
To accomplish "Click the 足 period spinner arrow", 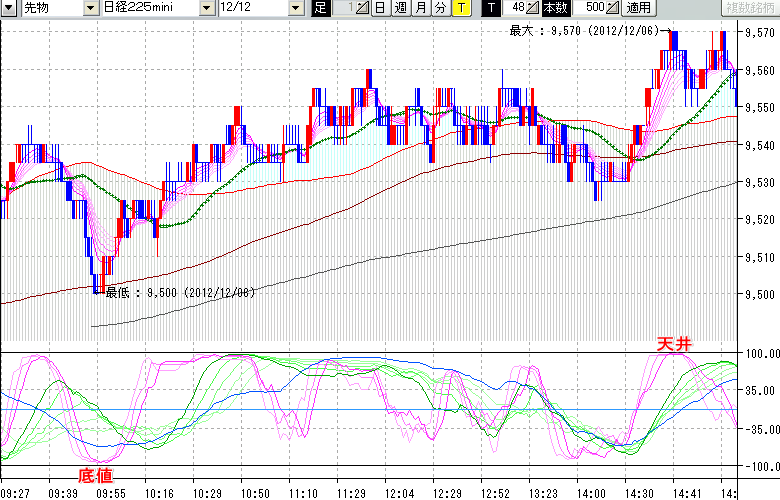I will point(362,8).
